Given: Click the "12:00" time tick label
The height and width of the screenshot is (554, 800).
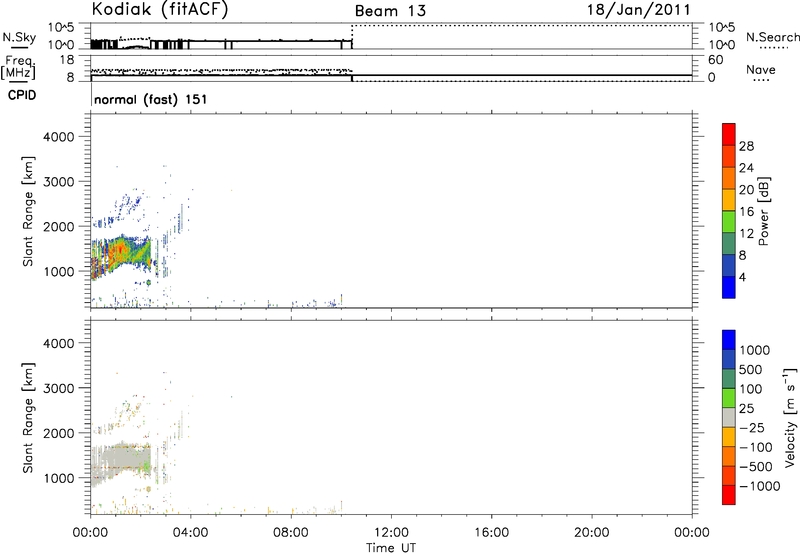Looking at the screenshot, I should 391,533.
